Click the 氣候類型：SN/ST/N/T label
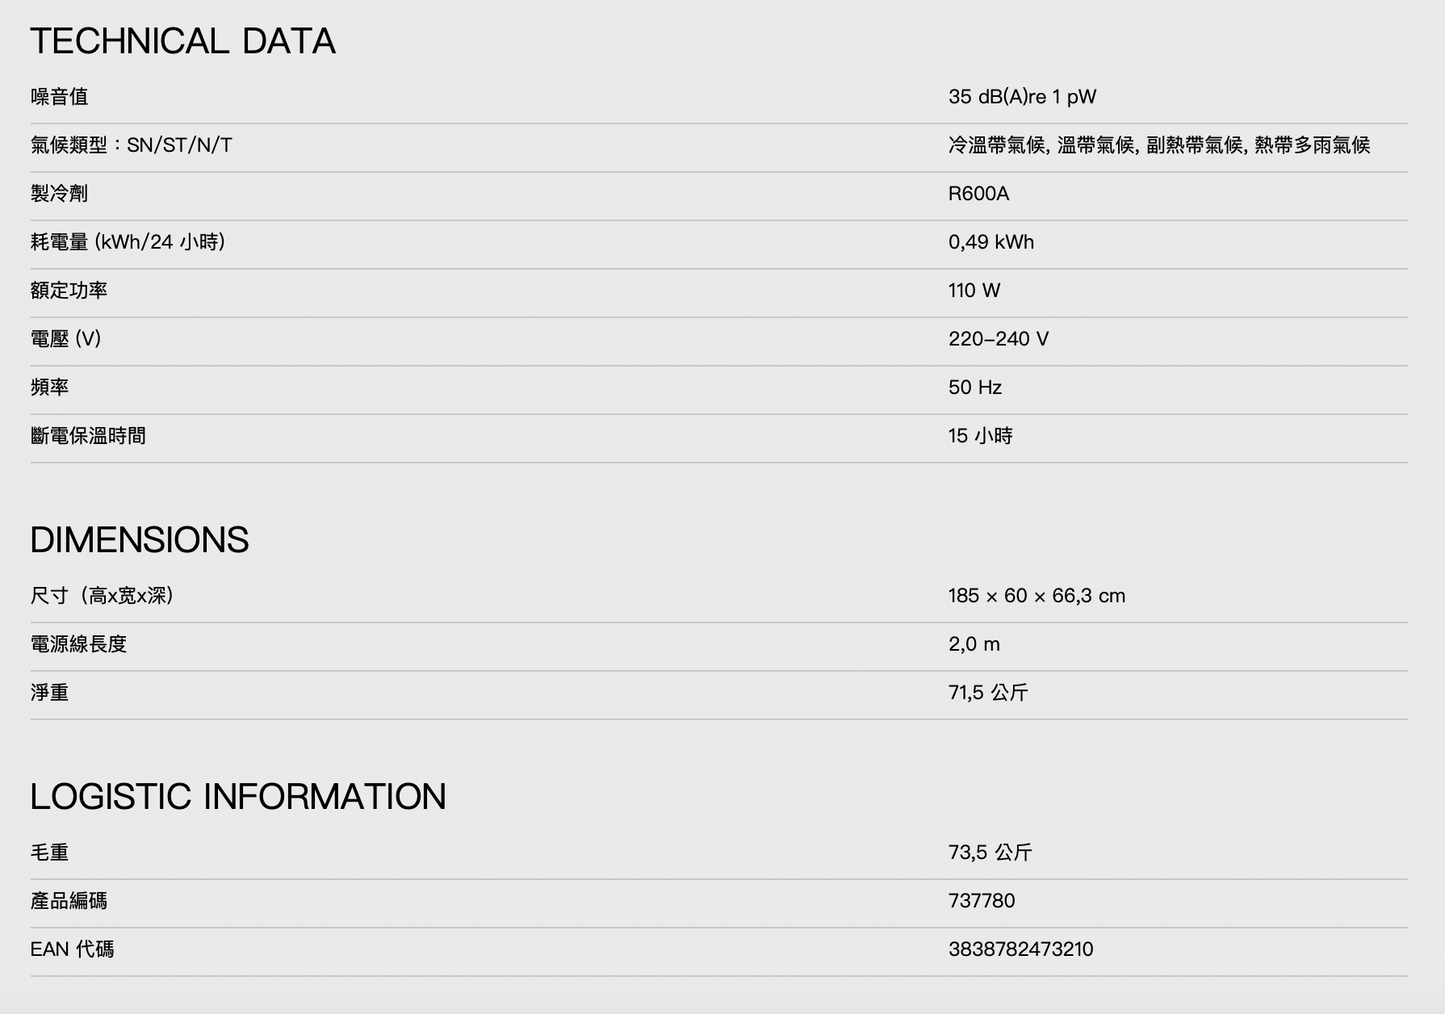The height and width of the screenshot is (1014, 1445). coord(131,145)
